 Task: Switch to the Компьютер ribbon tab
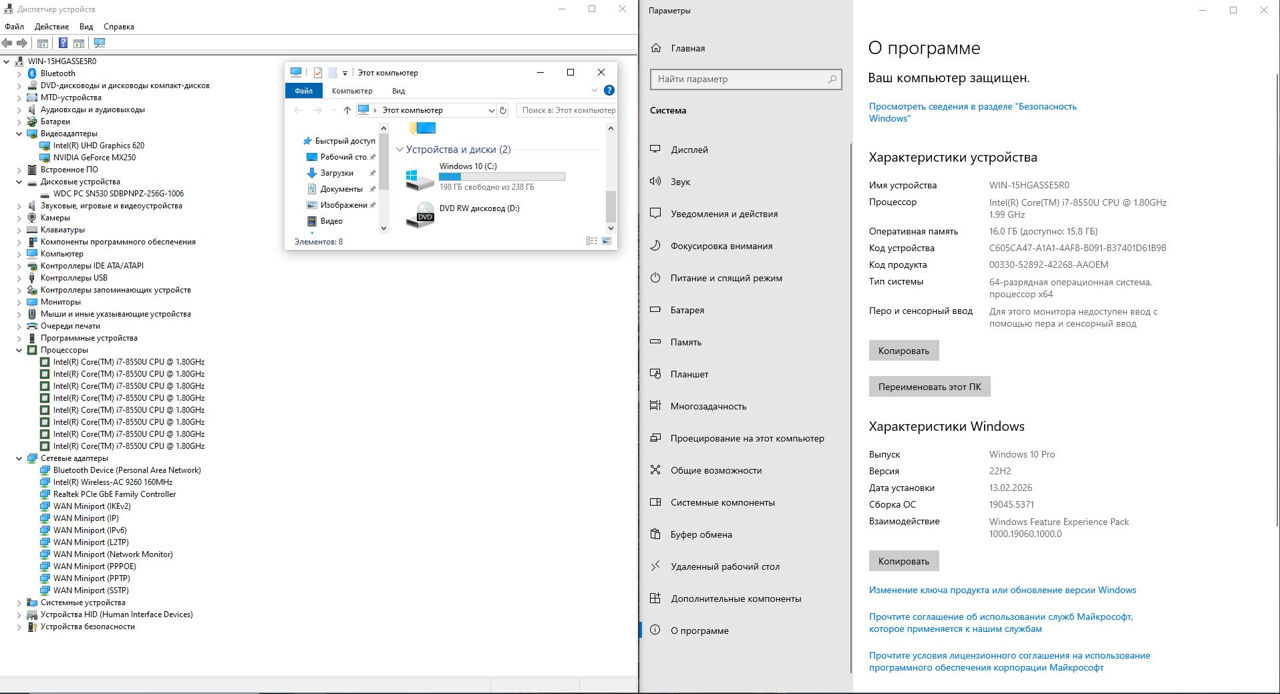pos(352,91)
